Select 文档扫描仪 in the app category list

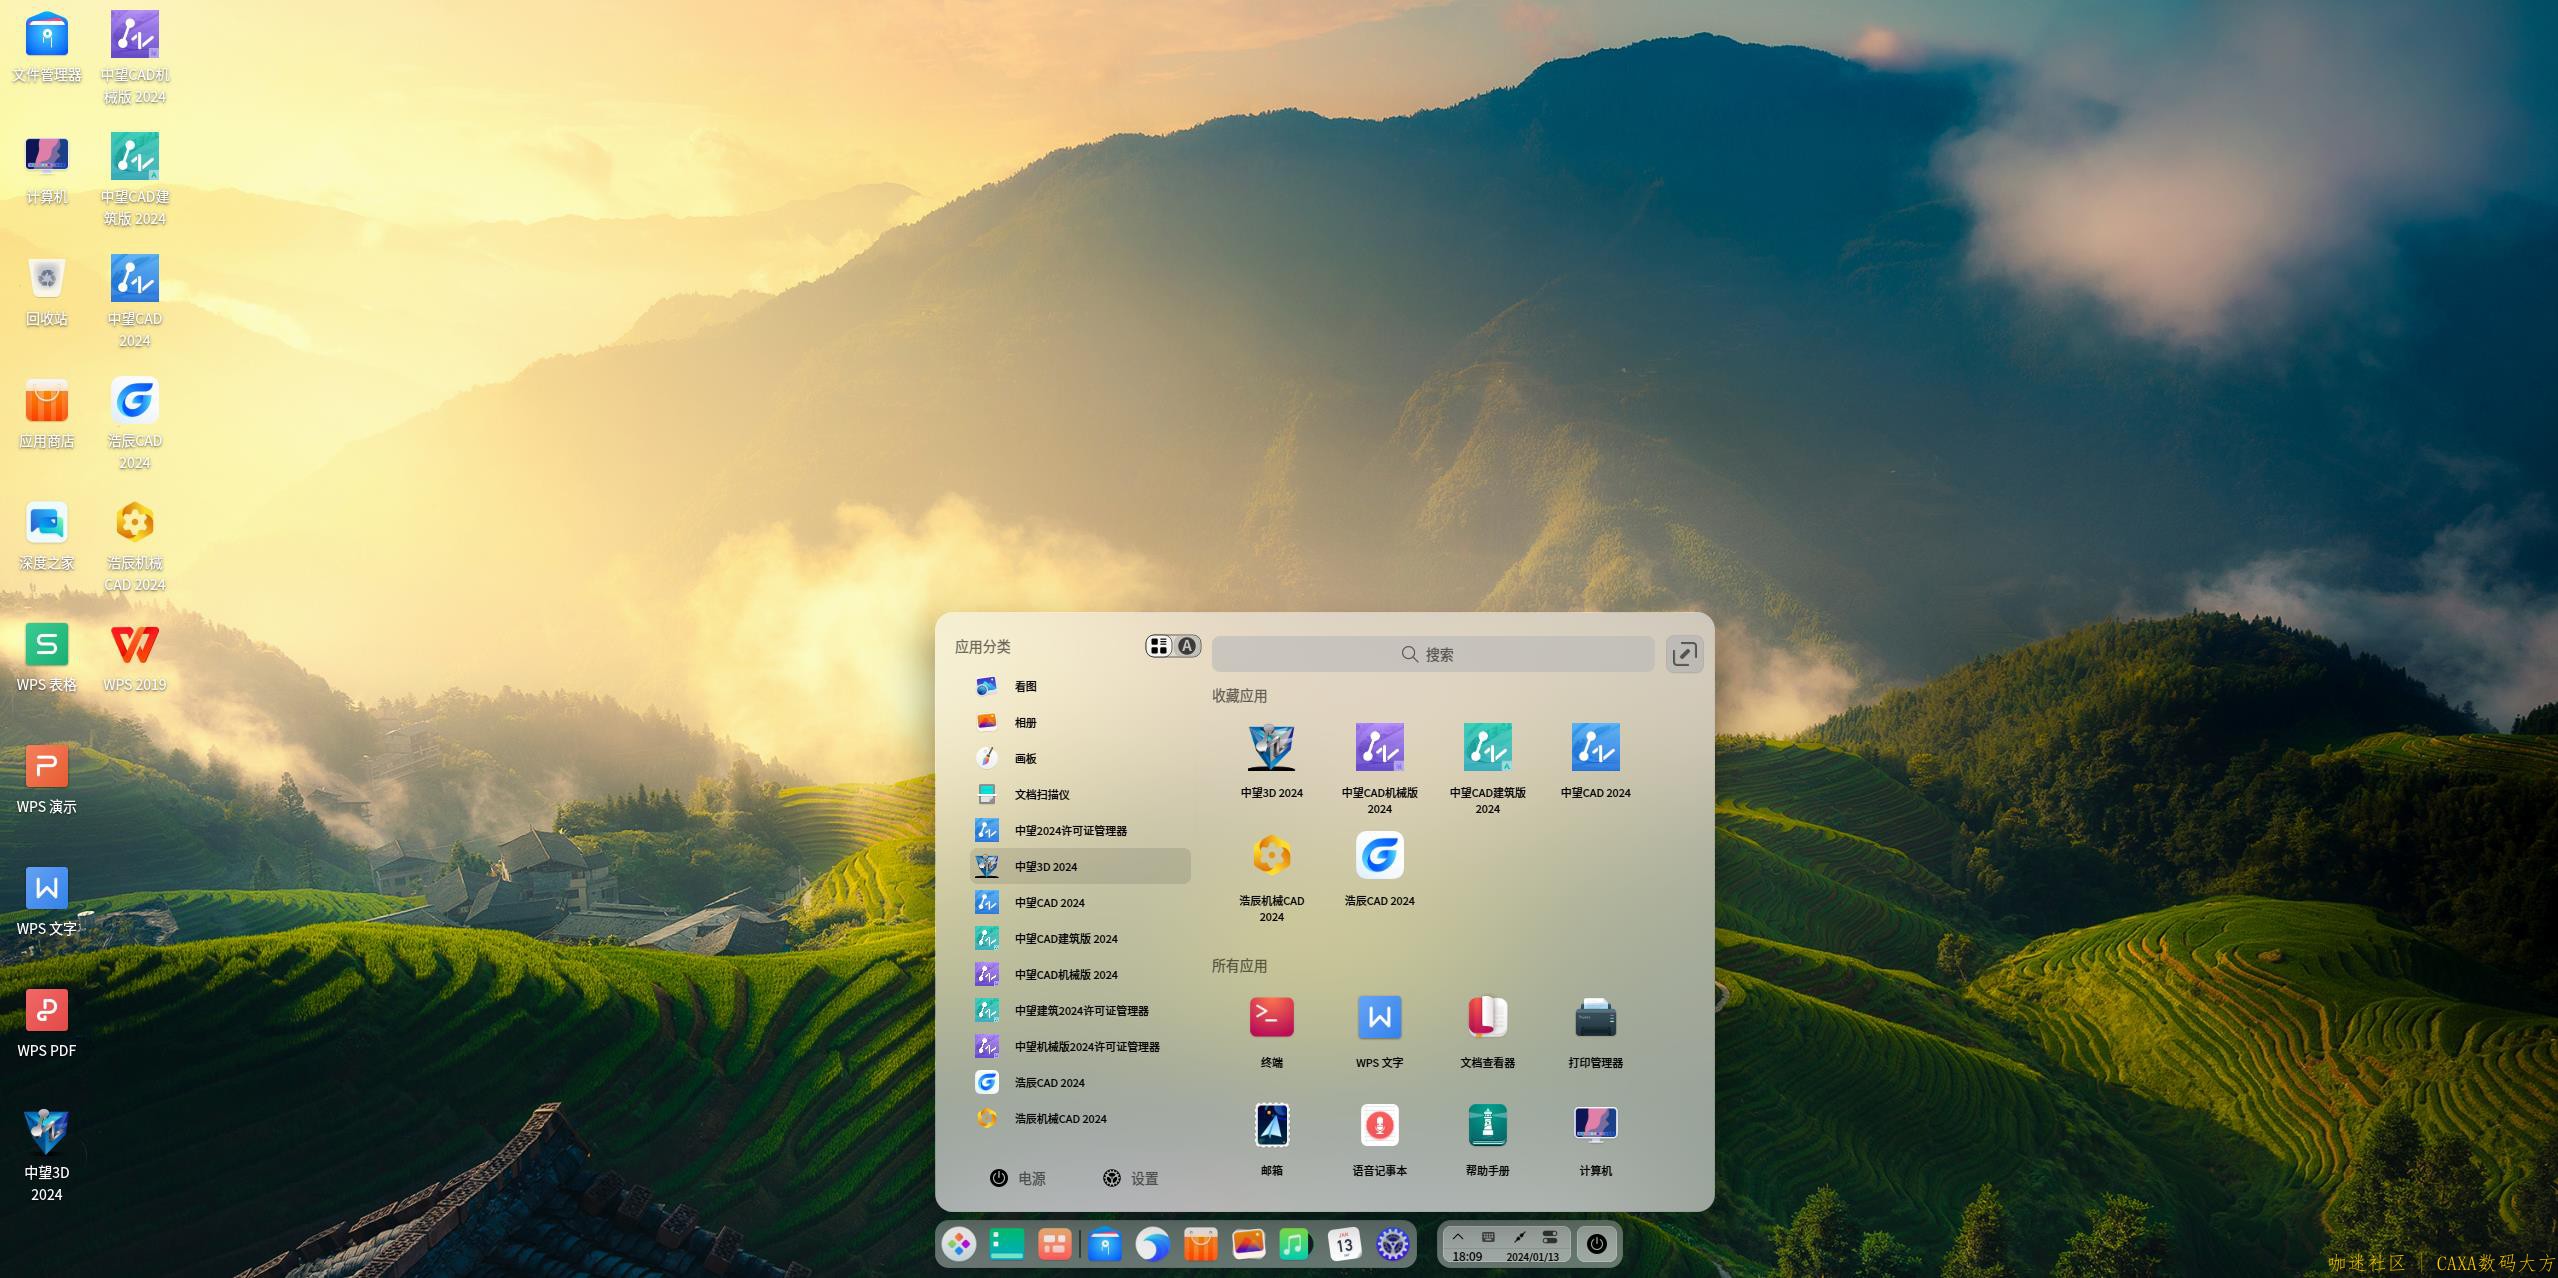click(x=1042, y=794)
